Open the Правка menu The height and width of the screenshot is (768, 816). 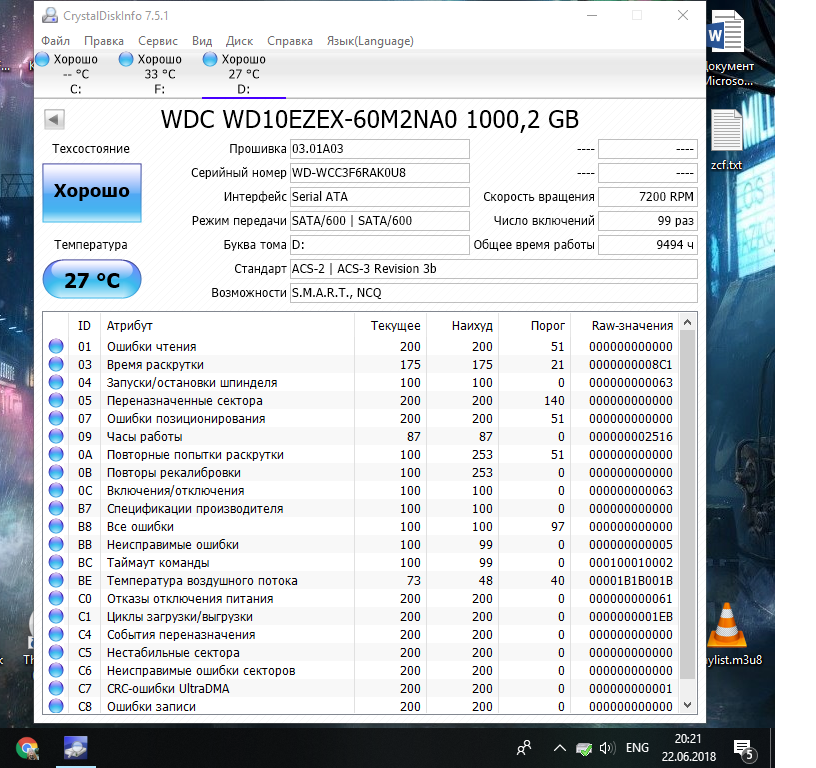(x=104, y=41)
